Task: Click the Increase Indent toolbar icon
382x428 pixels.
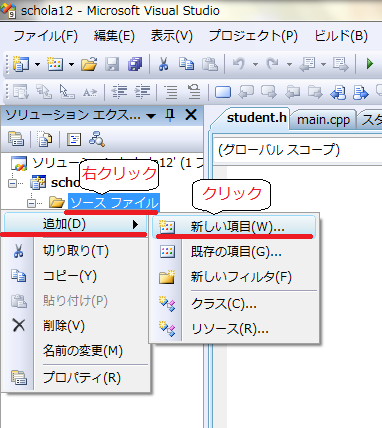Action: pyautogui.click(x=142, y=91)
